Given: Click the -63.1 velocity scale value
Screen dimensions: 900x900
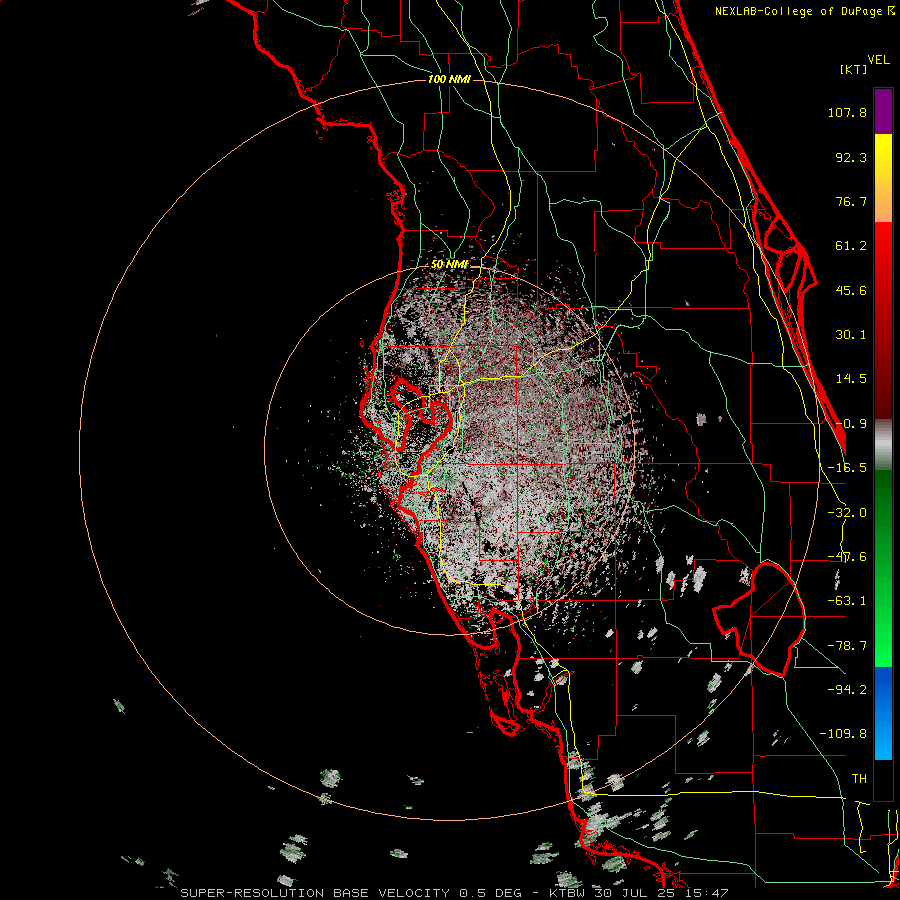Looking at the screenshot, I should [847, 601].
